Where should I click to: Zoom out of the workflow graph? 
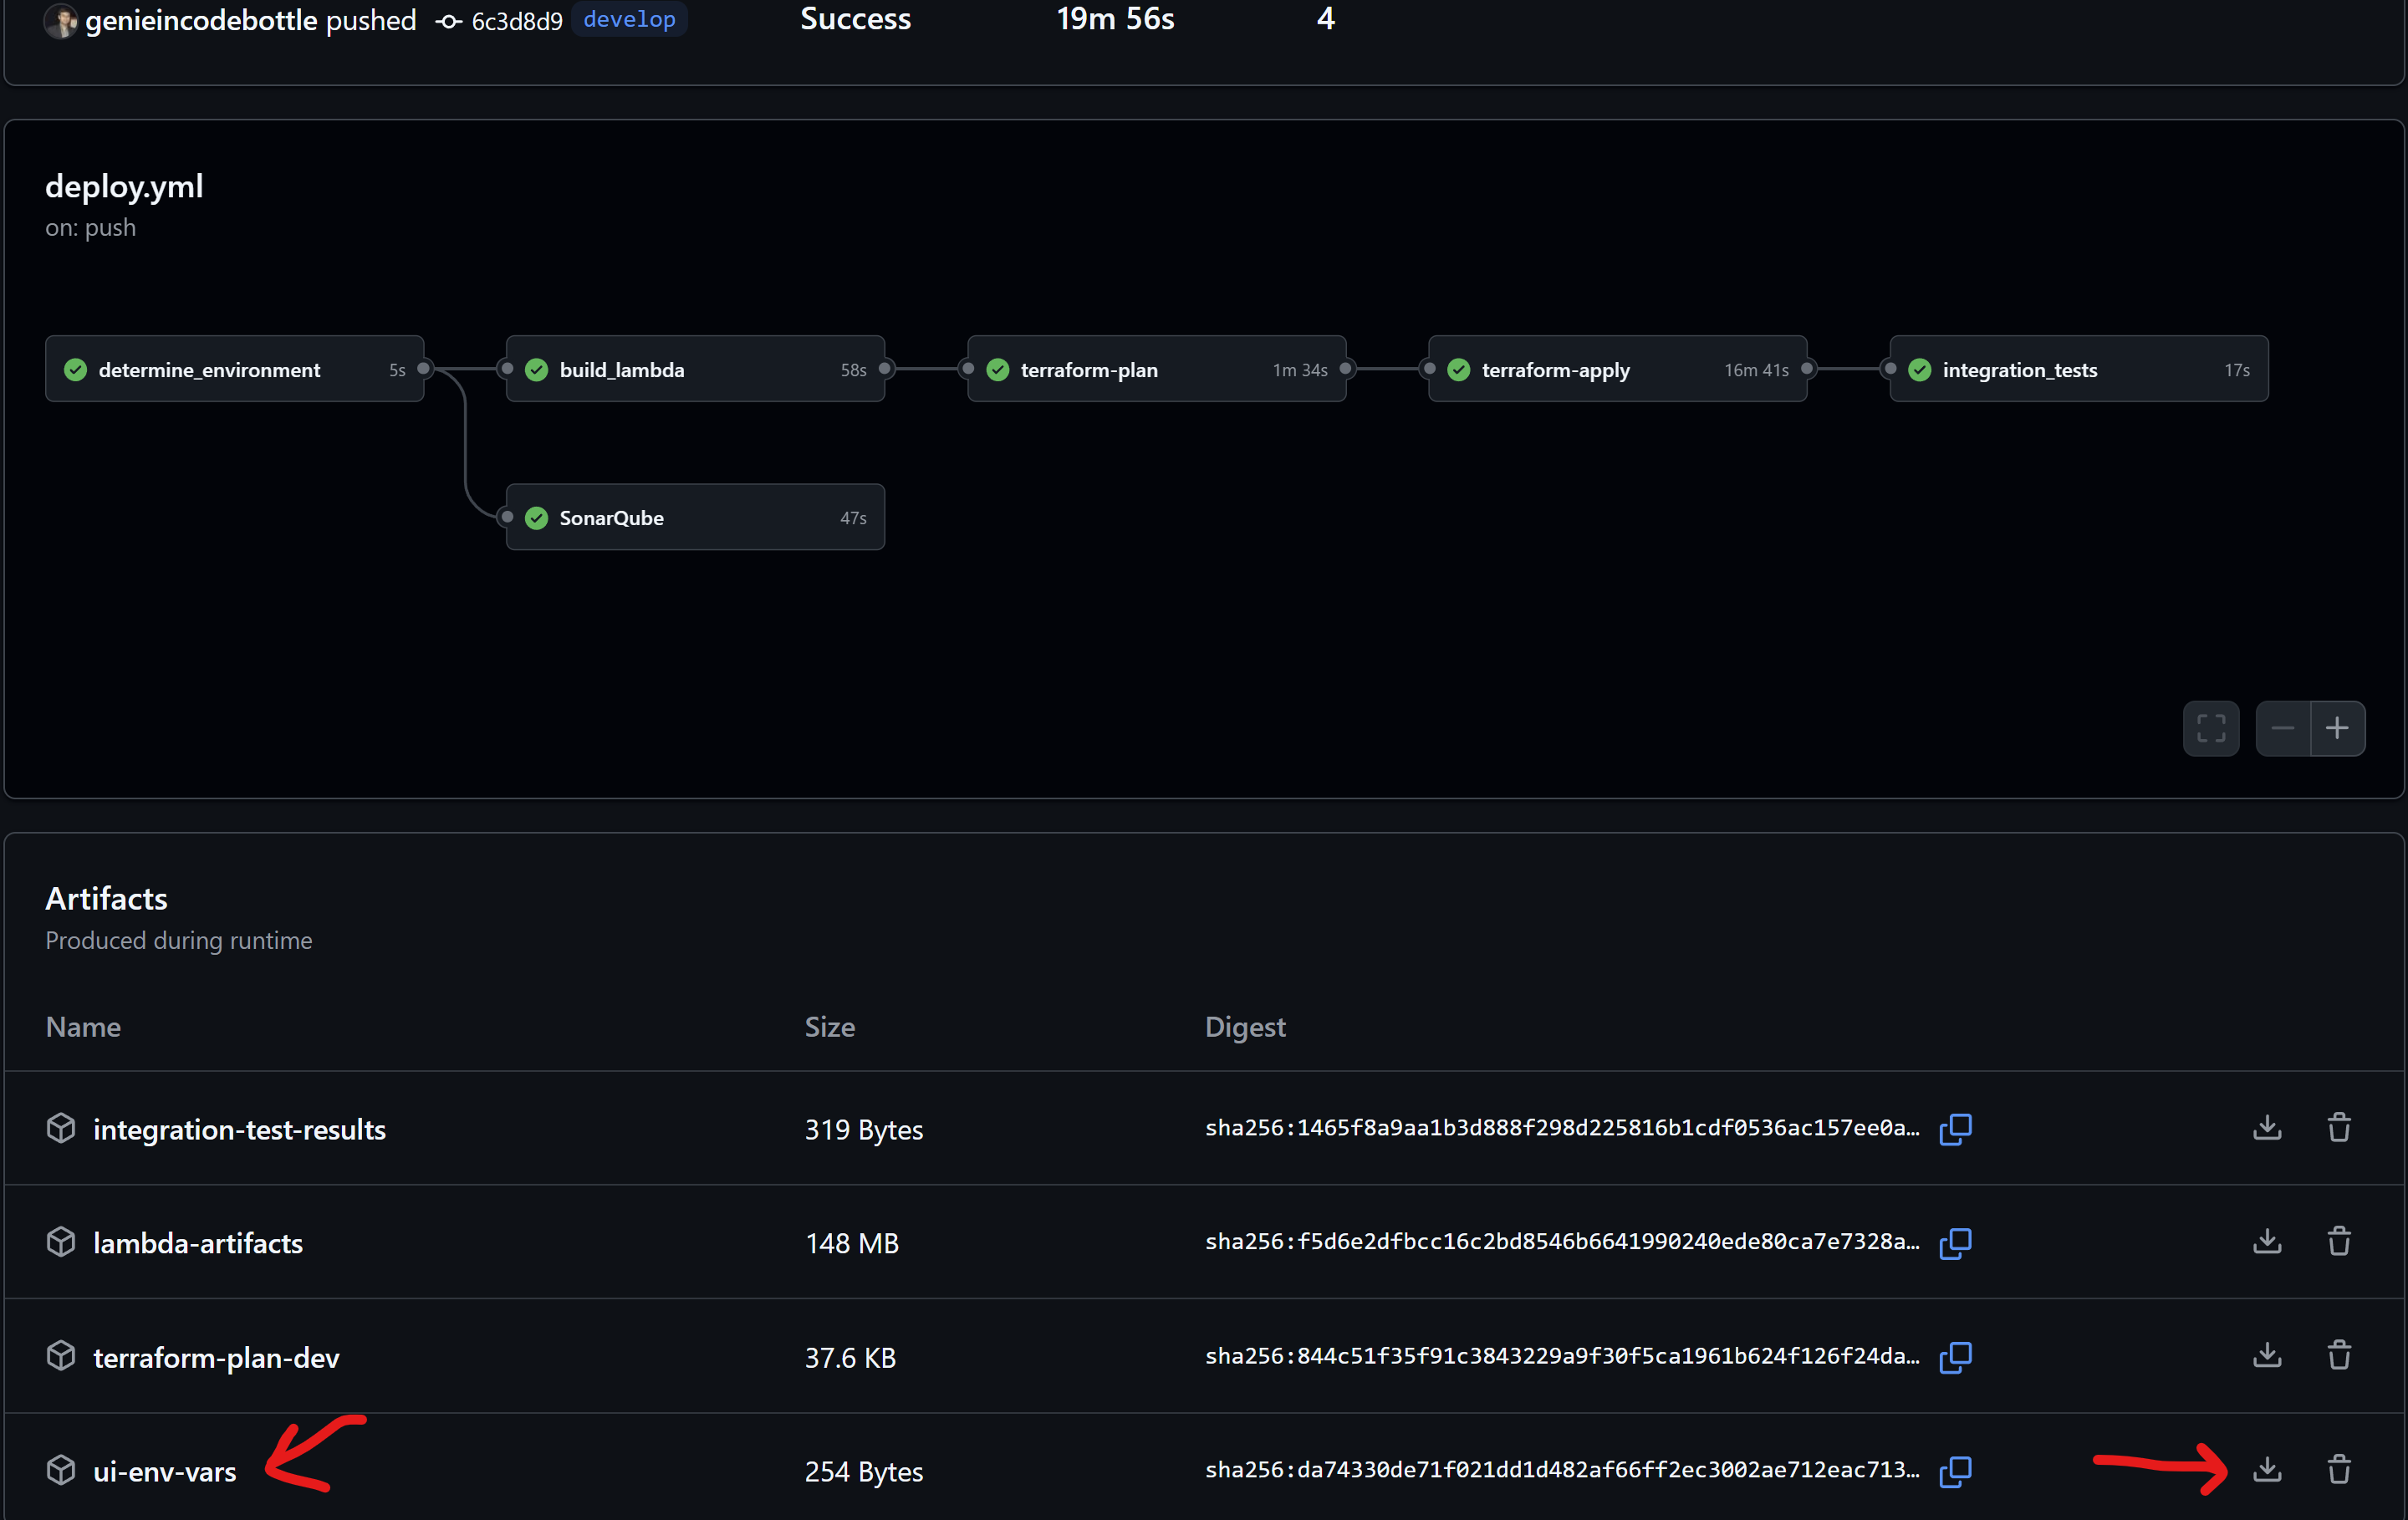click(x=2282, y=728)
